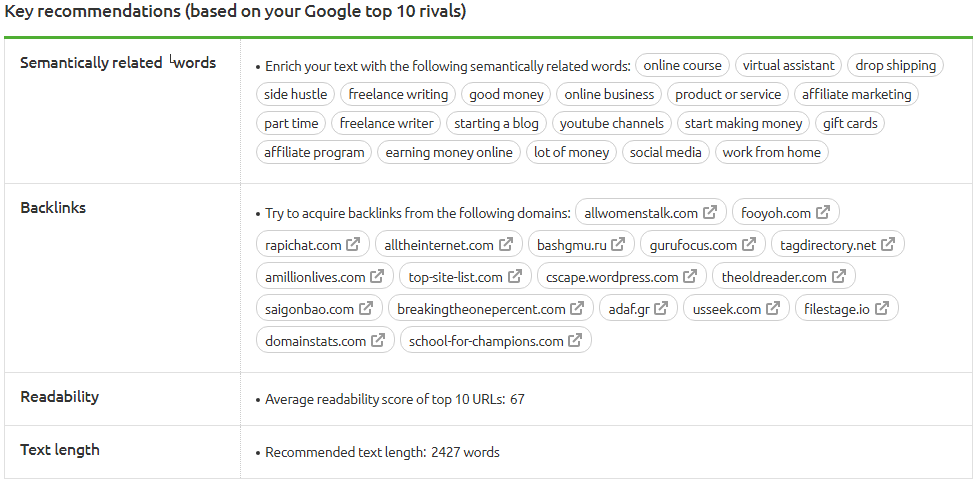This screenshot has height=484, width=979.
Task: Click the 'affiliate marketing' keyword tag
Action: click(856, 94)
